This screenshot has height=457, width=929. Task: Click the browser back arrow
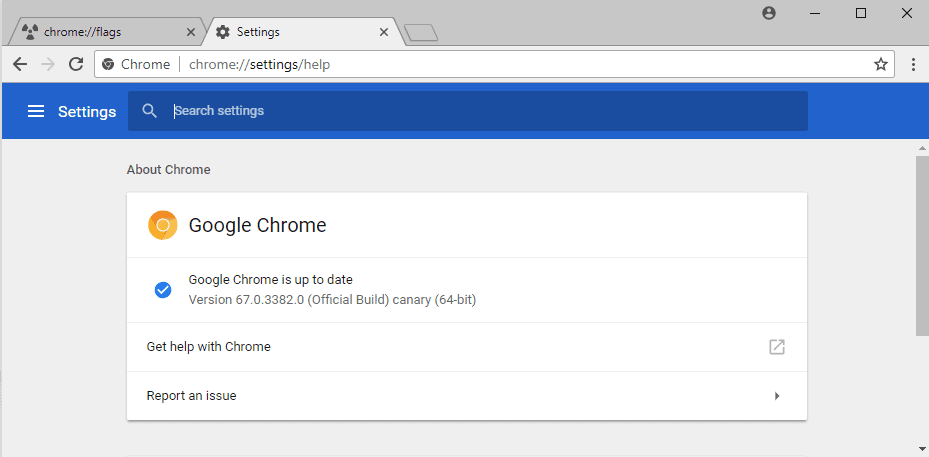[20, 64]
